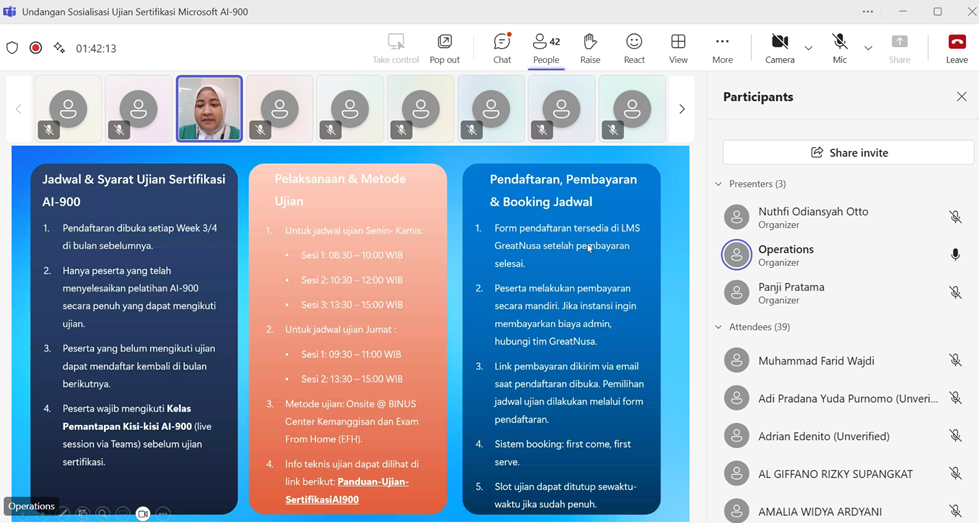Click AL GIFFANO RIZKY SUPANGKAT's mic icon

pyautogui.click(x=955, y=474)
